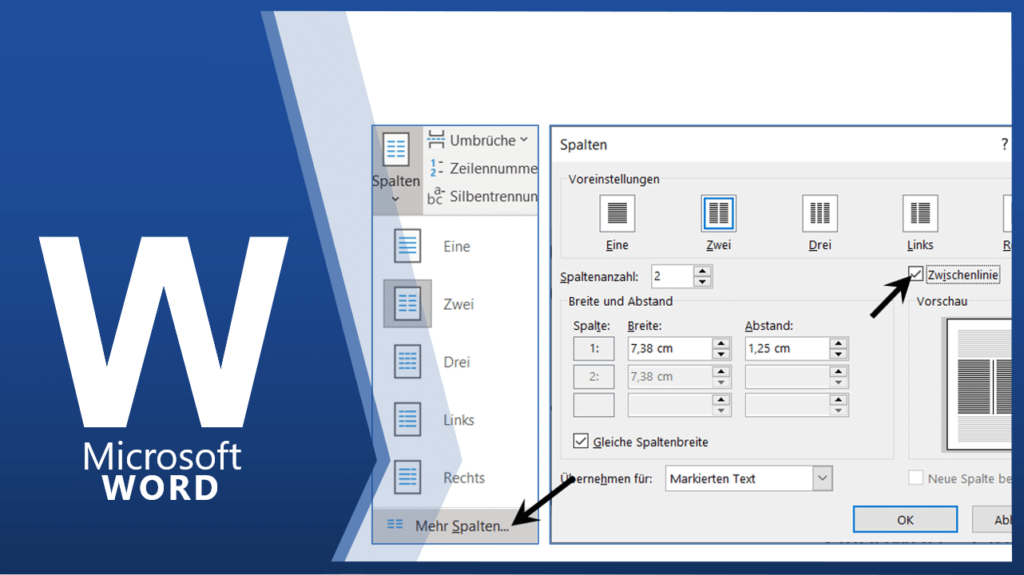This screenshot has height=575, width=1024.
Task: Select the Eine single column option
Action: click(x=408, y=246)
